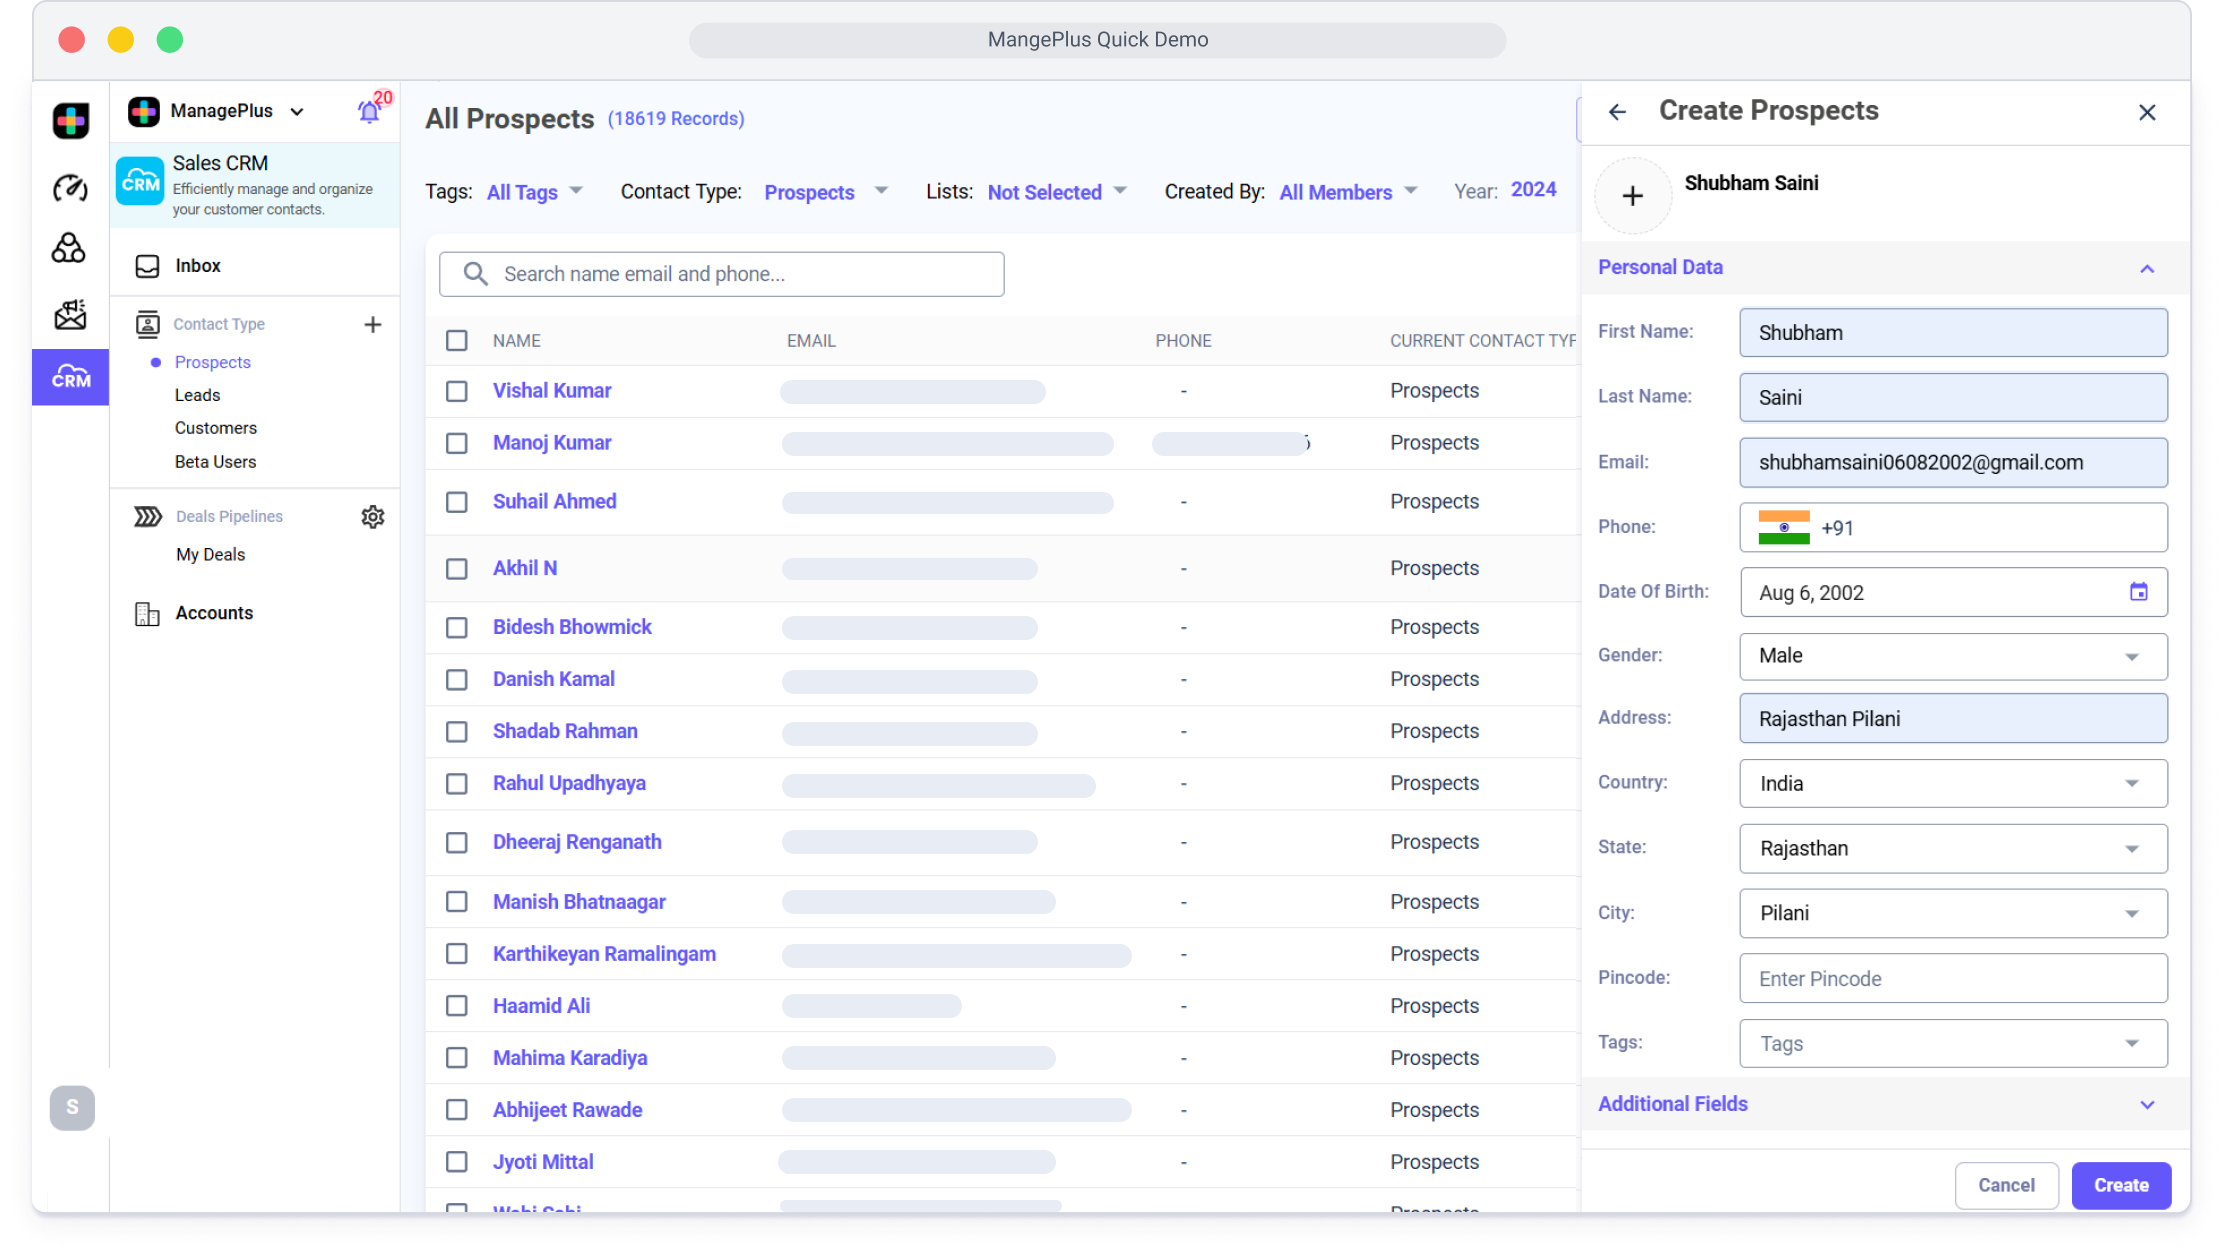
Task: Open the email campaigns sidebar icon
Action: 70,315
